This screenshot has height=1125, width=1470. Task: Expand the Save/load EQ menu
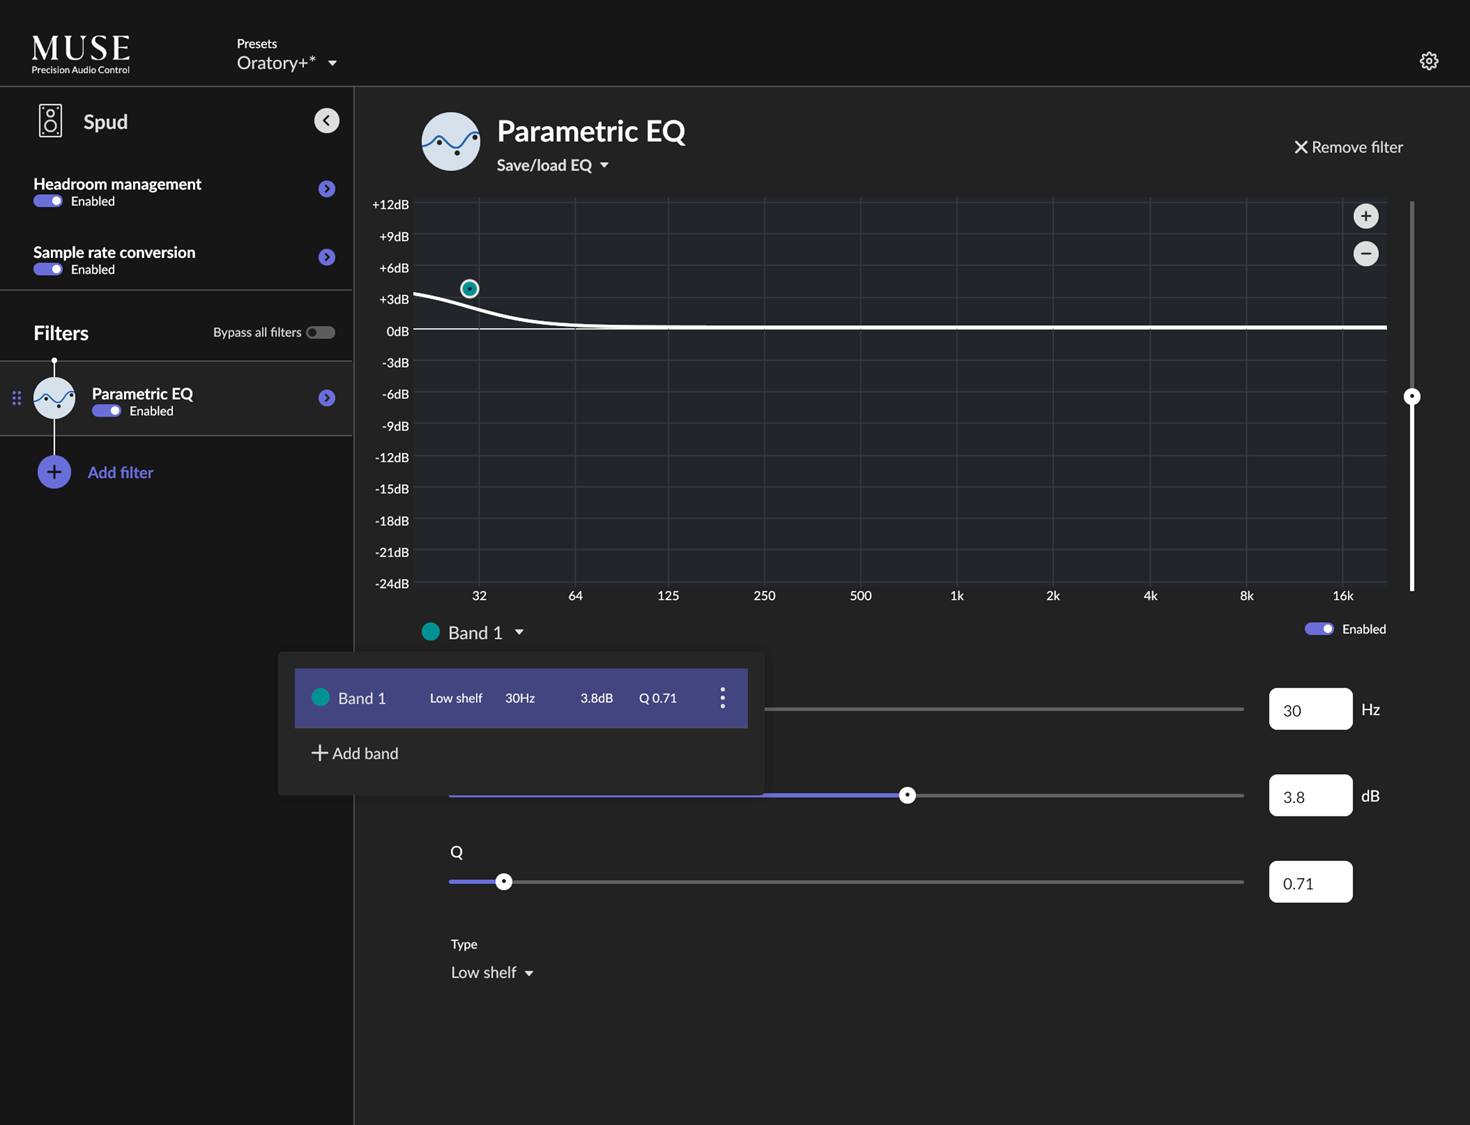(x=552, y=165)
